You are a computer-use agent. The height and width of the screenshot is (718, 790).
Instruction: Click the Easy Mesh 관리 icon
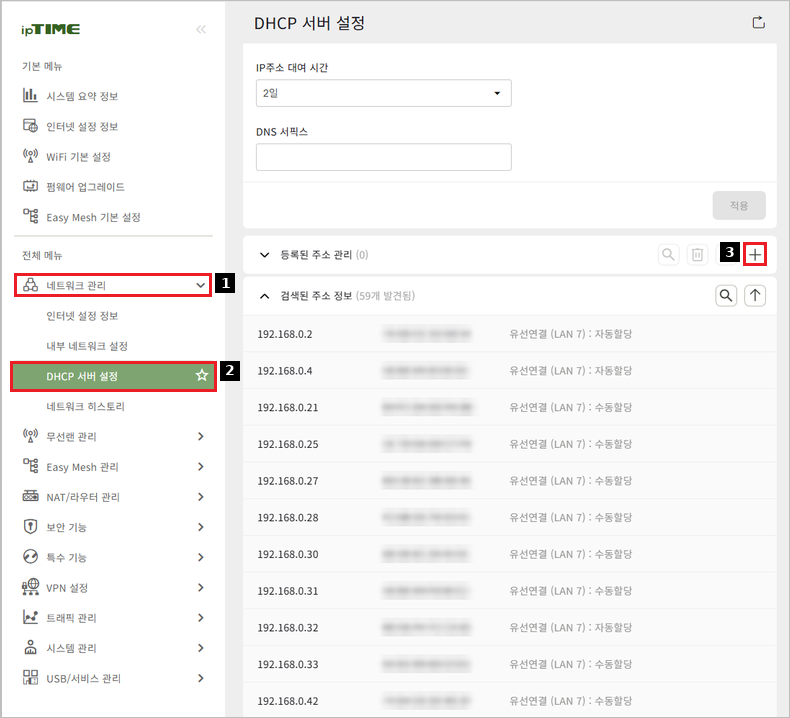[x=30, y=466]
